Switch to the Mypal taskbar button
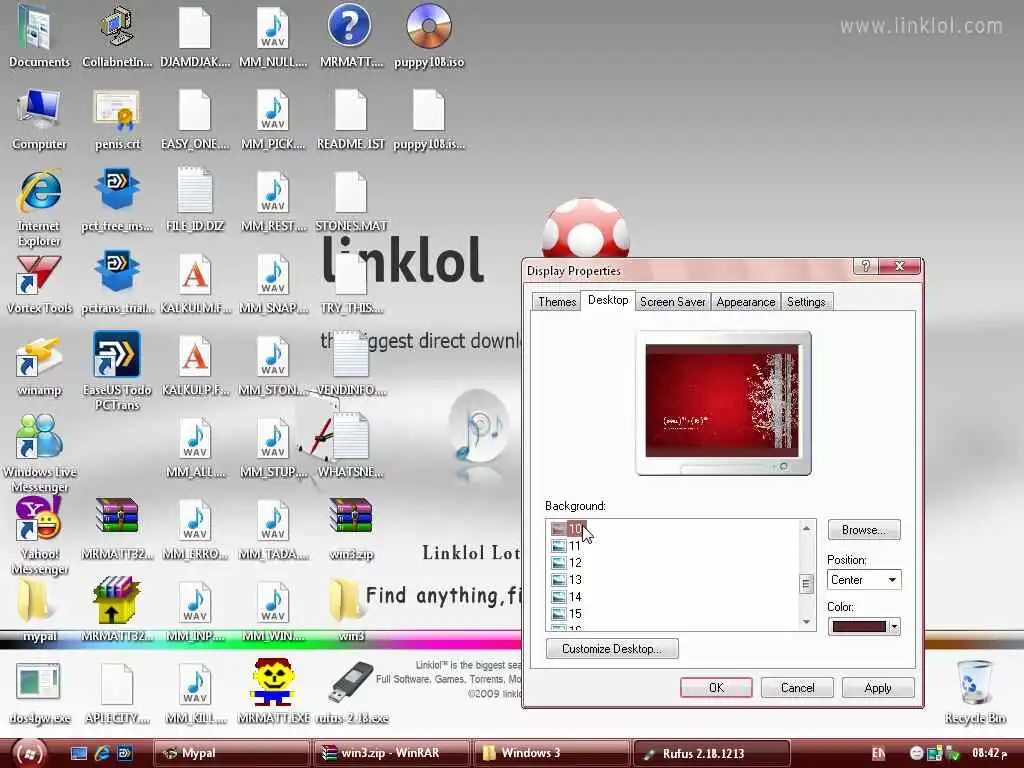The image size is (1024, 768). tap(231, 753)
